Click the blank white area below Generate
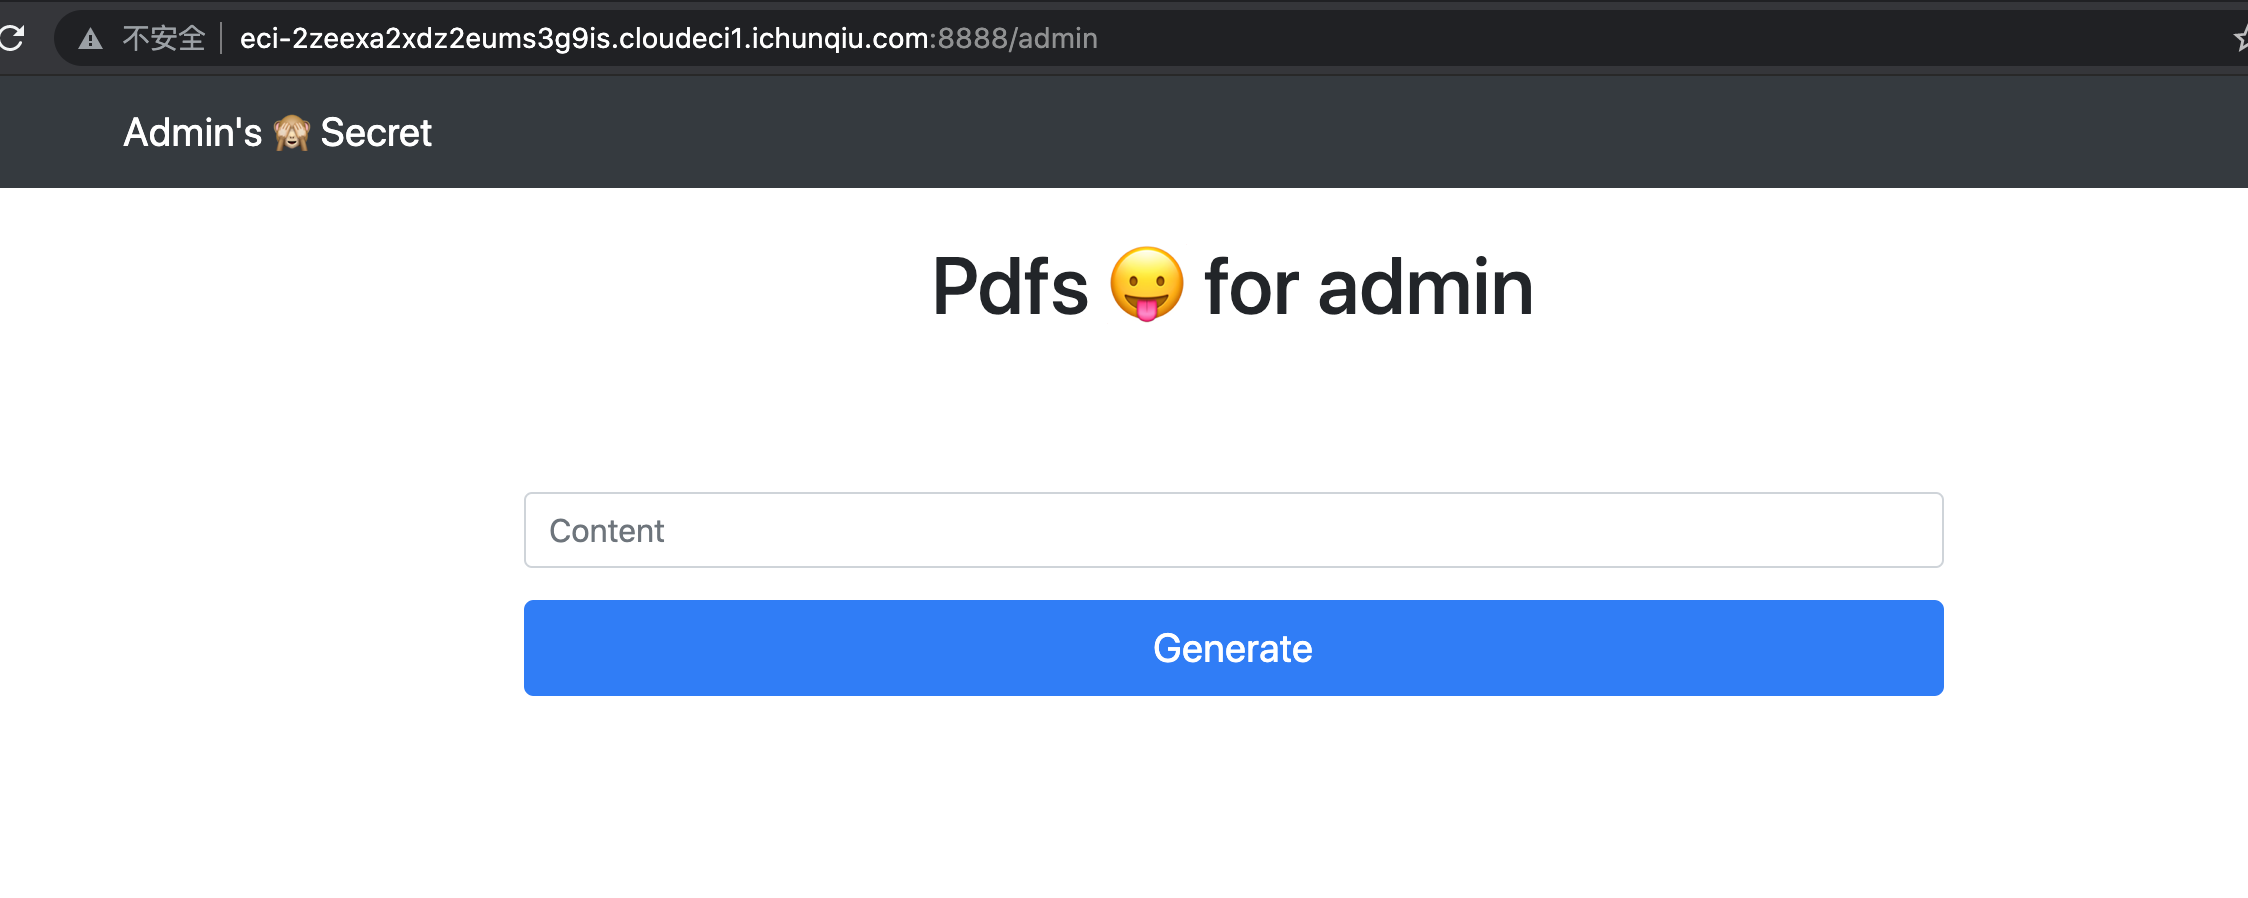 coord(1233,800)
